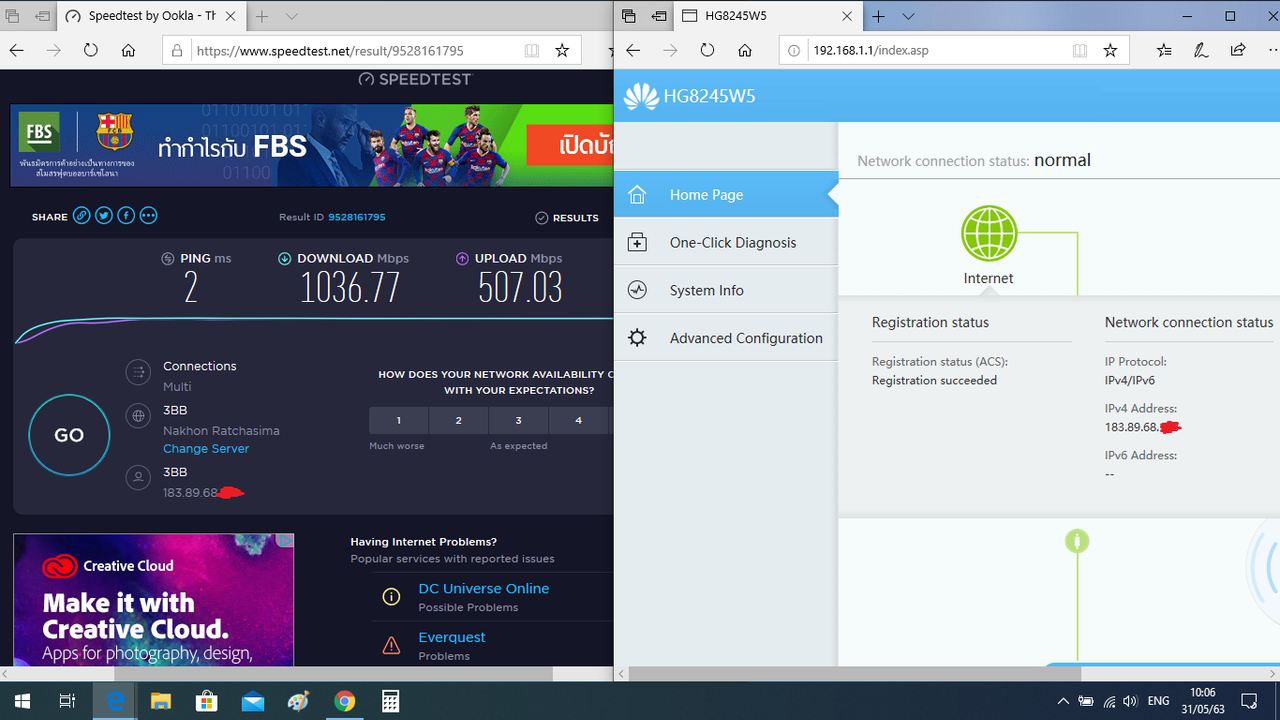Refresh the Speedtest page

91,50
